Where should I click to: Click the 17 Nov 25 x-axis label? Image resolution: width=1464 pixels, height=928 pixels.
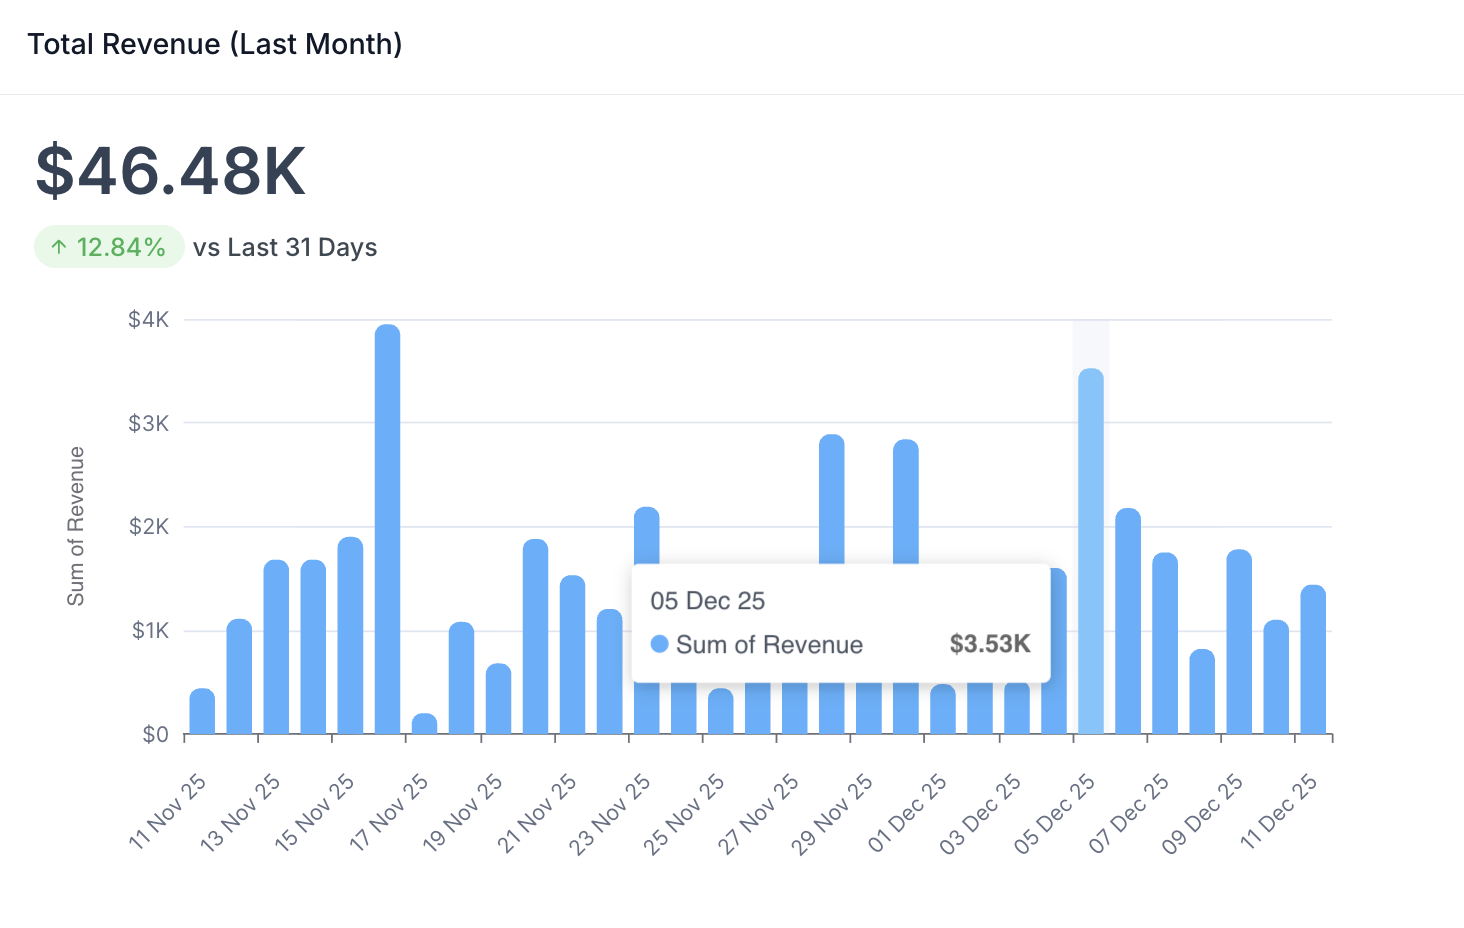coord(390,812)
